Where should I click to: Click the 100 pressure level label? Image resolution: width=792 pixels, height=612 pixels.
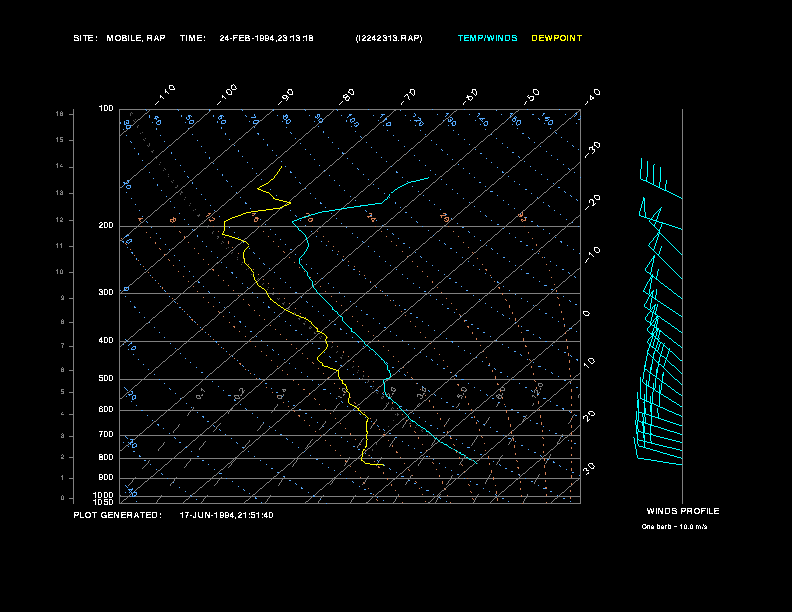pyautogui.click(x=106, y=109)
